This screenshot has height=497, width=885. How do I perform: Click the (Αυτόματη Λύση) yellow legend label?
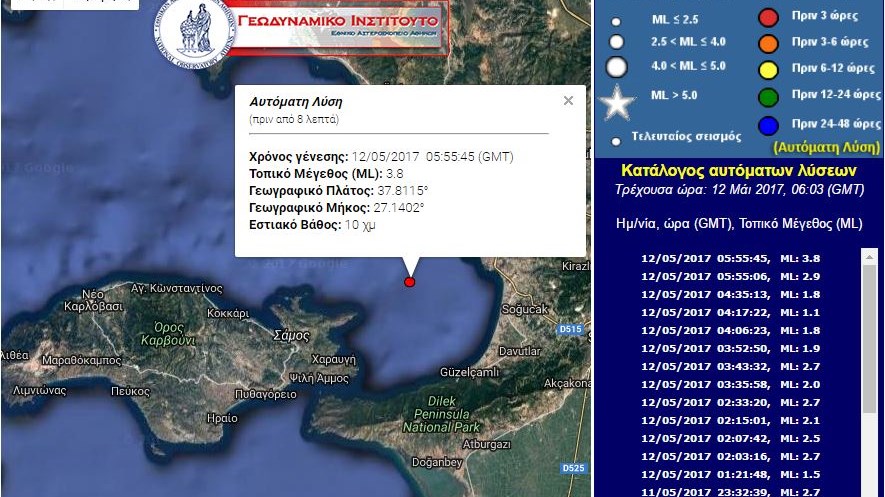pos(826,148)
